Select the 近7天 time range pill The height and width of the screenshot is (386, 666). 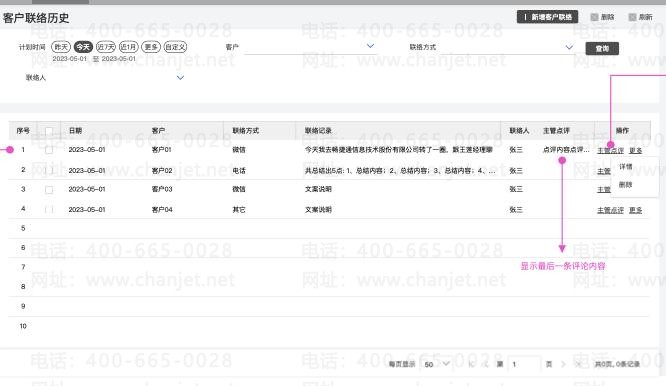click(106, 47)
